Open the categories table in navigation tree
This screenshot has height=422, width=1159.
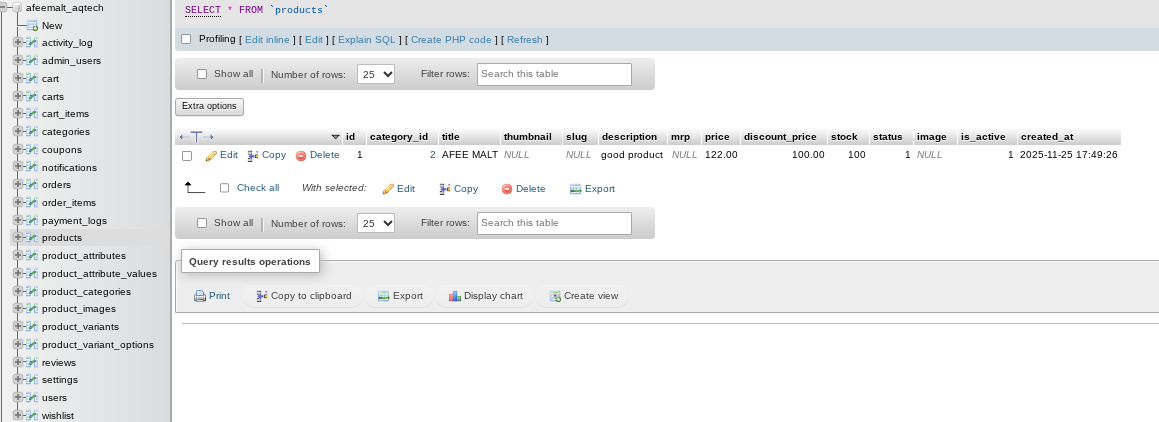[66, 132]
